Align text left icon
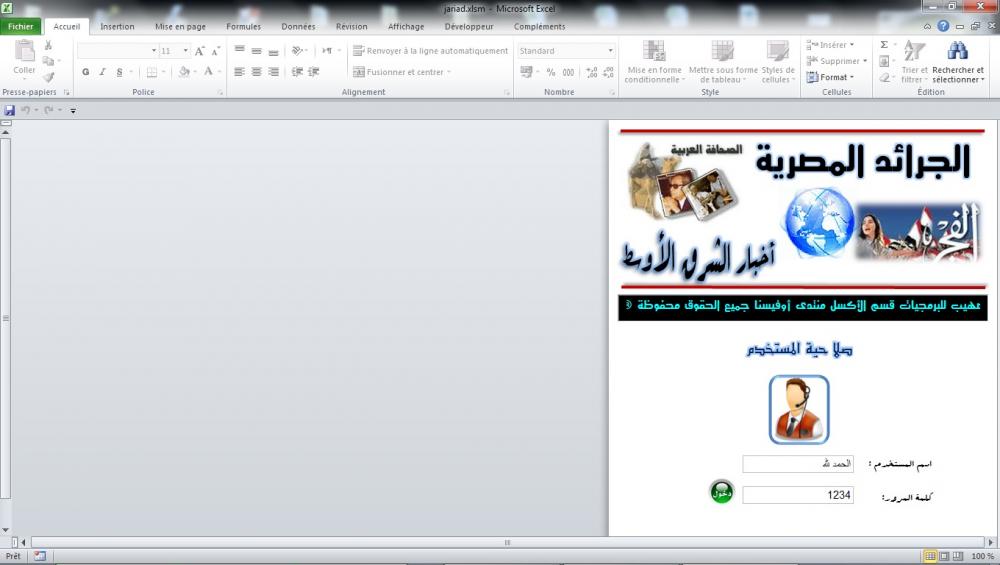Image resolution: width=1000 pixels, height=565 pixels. (x=240, y=72)
